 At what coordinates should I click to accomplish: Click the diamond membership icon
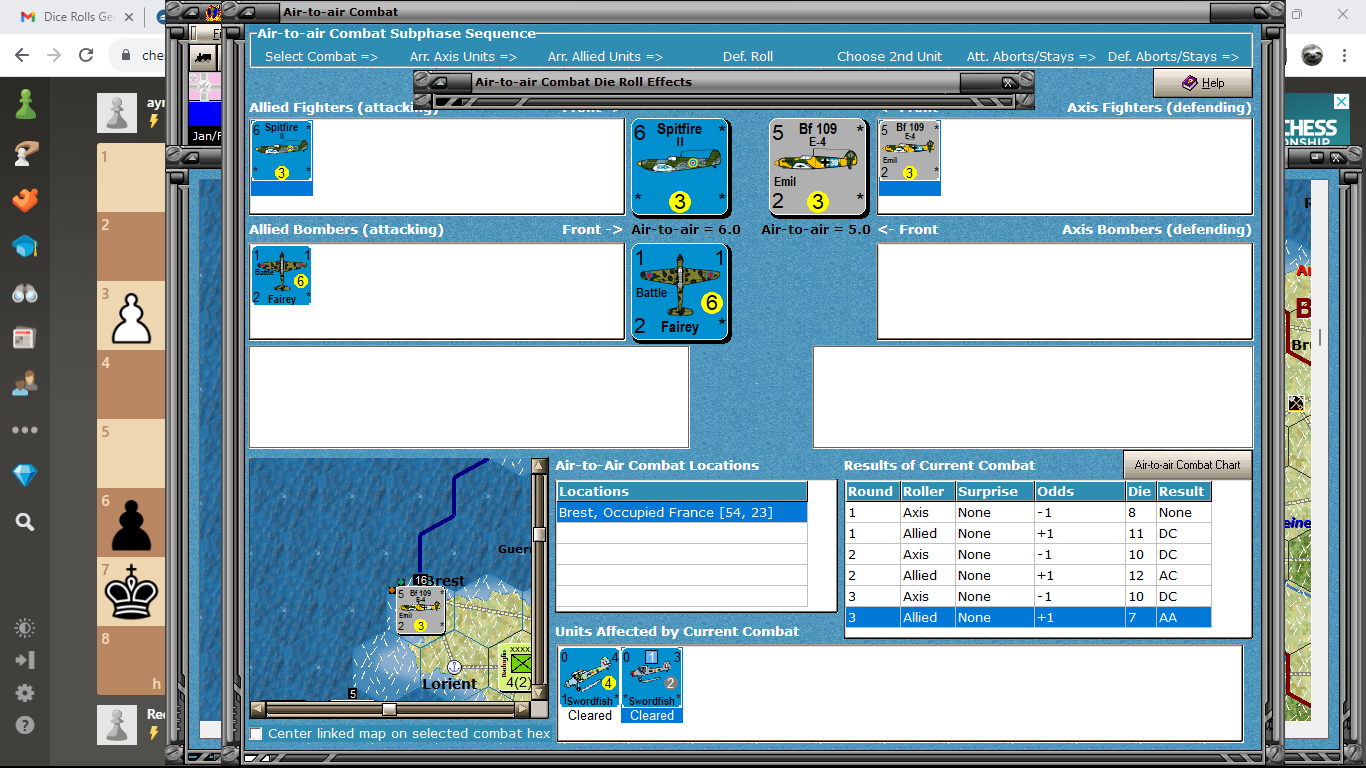[25, 476]
